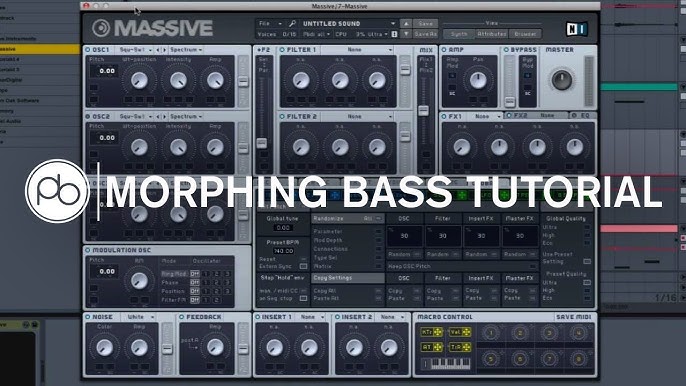The image size is (686, 386).
Task: Click the KTr macro source handle
Action: click(x=431, y=332)
